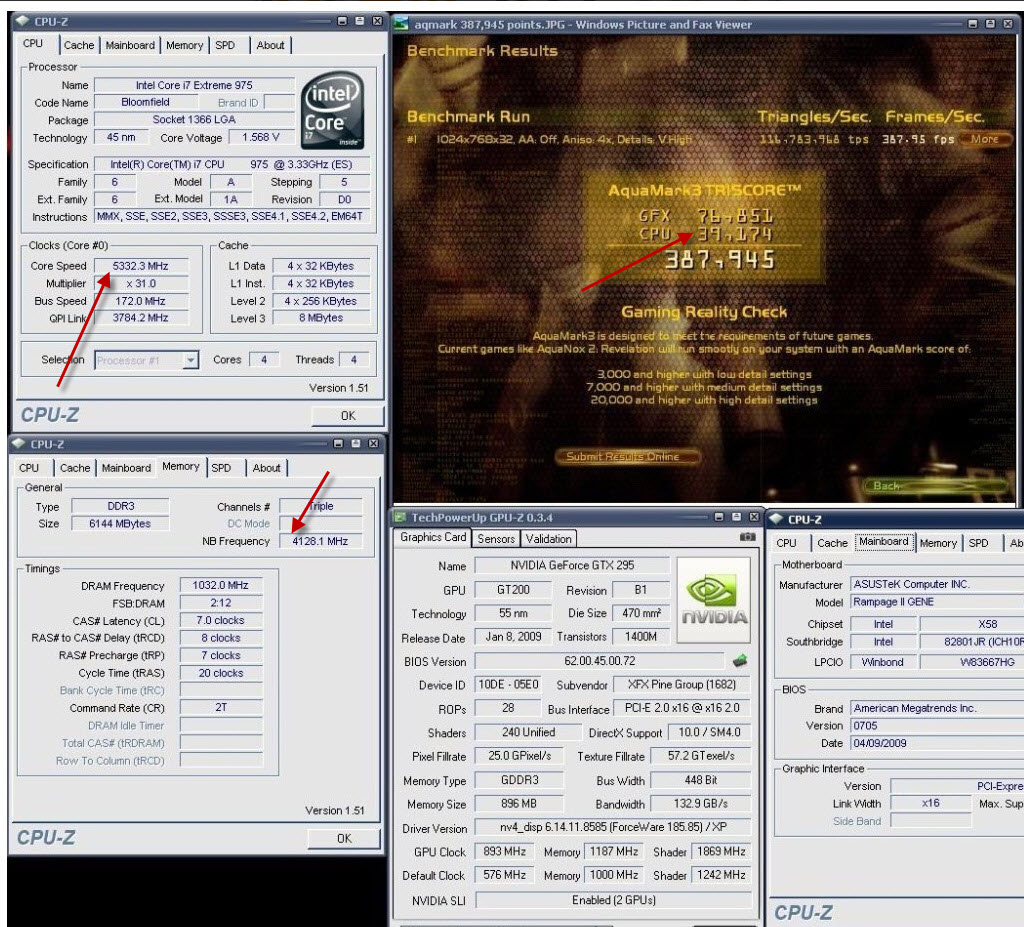1024x927 pixels.
Task: Click the CAS# Latency value '7.0 clocks'
Action: [221, 620]
